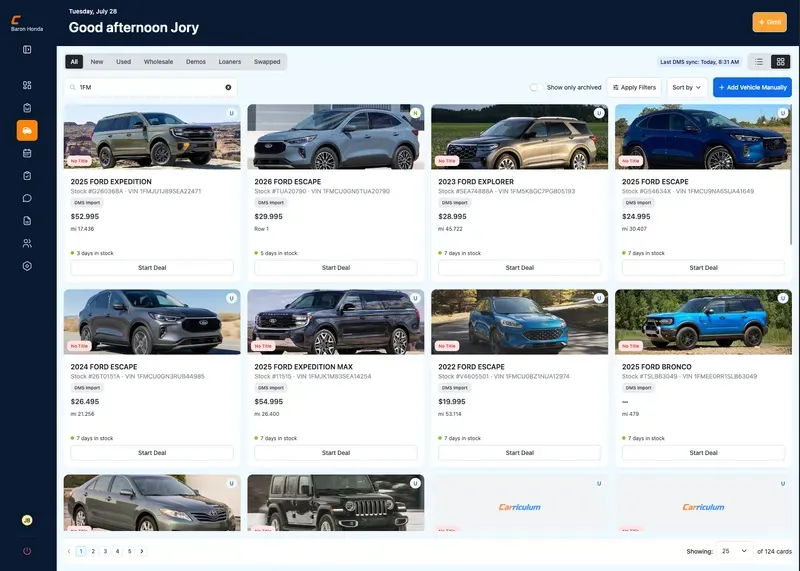Start Deal on 2025 Ford Escape

coord(703,268)
